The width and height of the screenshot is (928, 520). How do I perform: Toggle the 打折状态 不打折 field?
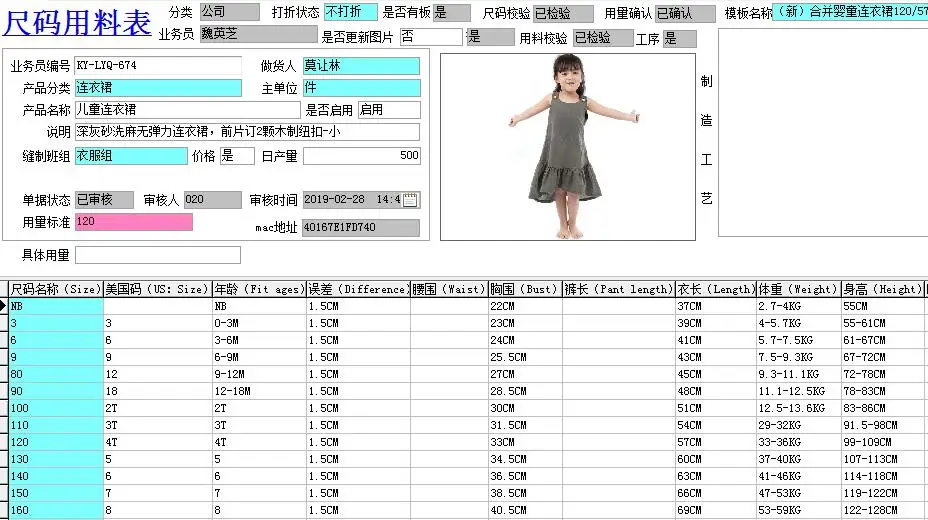tap(350, 12)
